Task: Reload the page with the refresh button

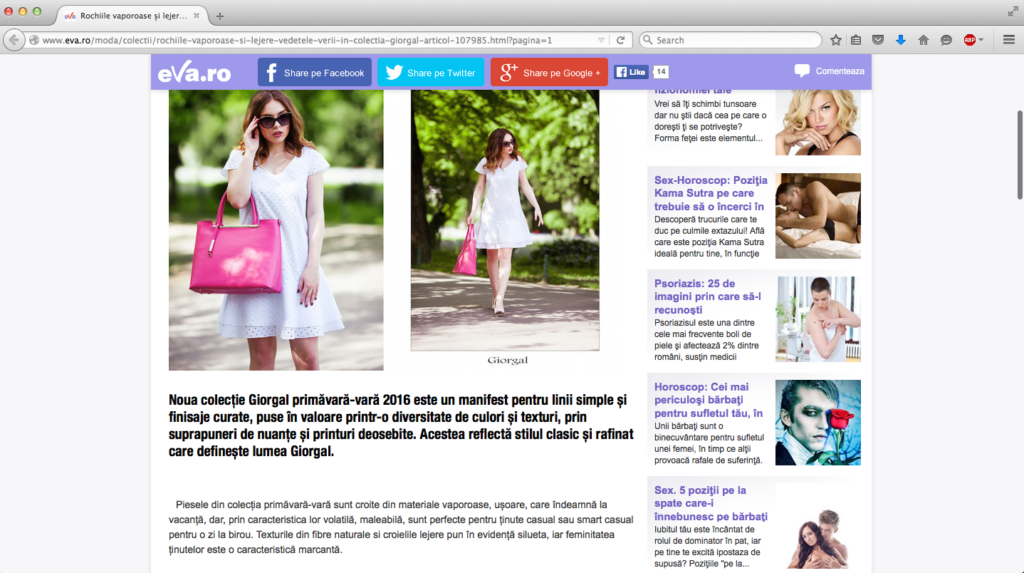Action: (x=621, y=40)
